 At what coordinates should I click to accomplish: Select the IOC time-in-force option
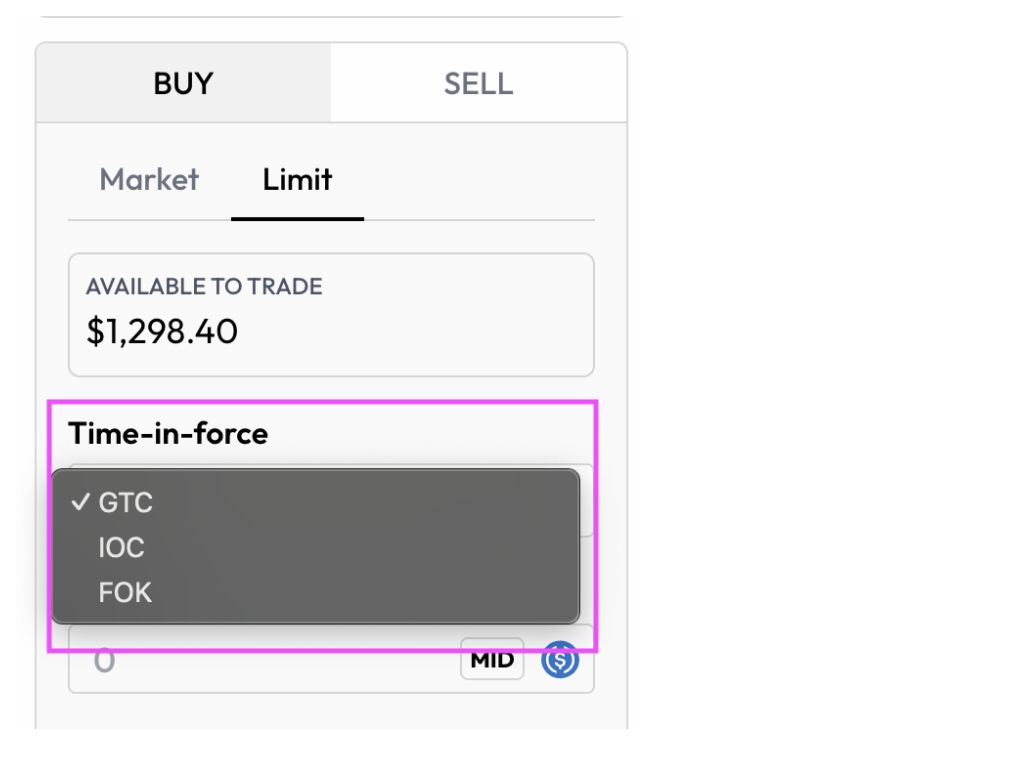121,547
